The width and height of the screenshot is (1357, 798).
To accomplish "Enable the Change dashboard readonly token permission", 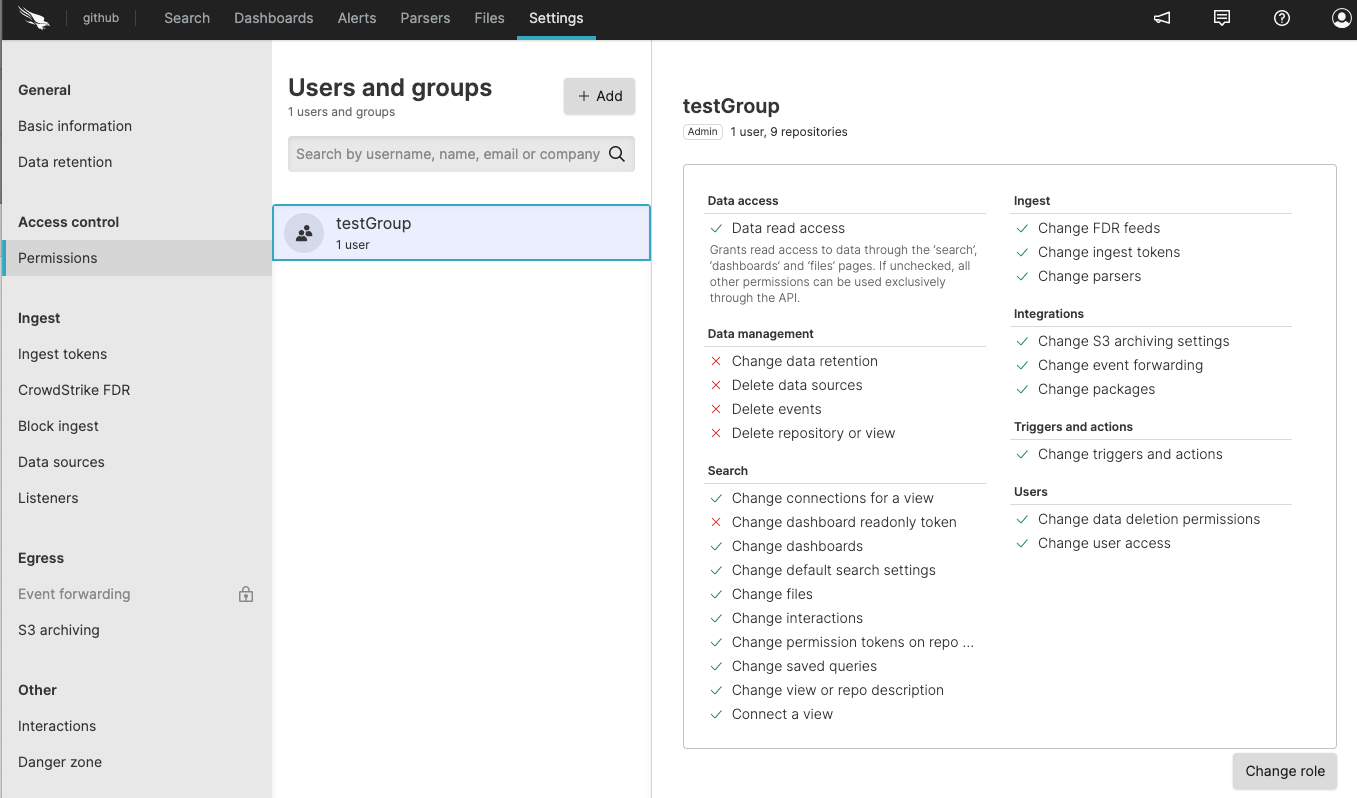I will (x=716, y=522).
